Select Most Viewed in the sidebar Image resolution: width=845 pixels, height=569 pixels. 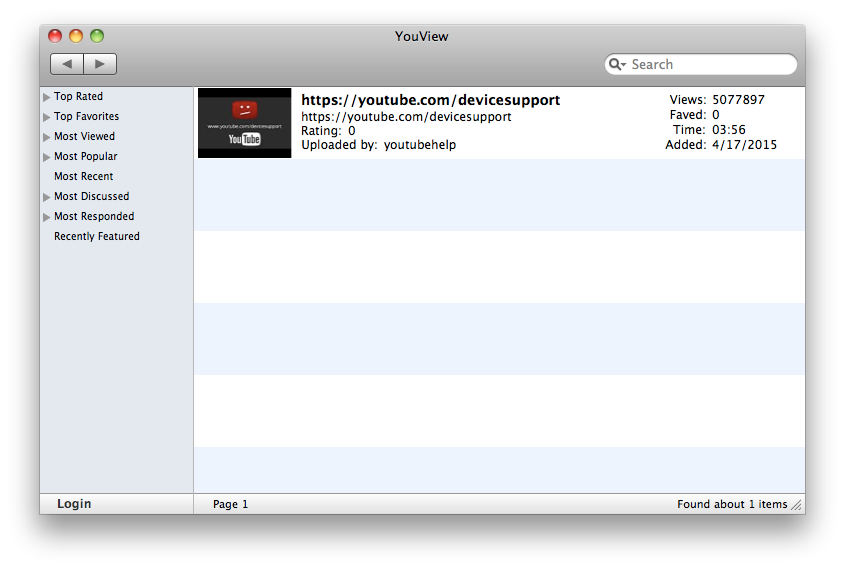click(84, 136)
